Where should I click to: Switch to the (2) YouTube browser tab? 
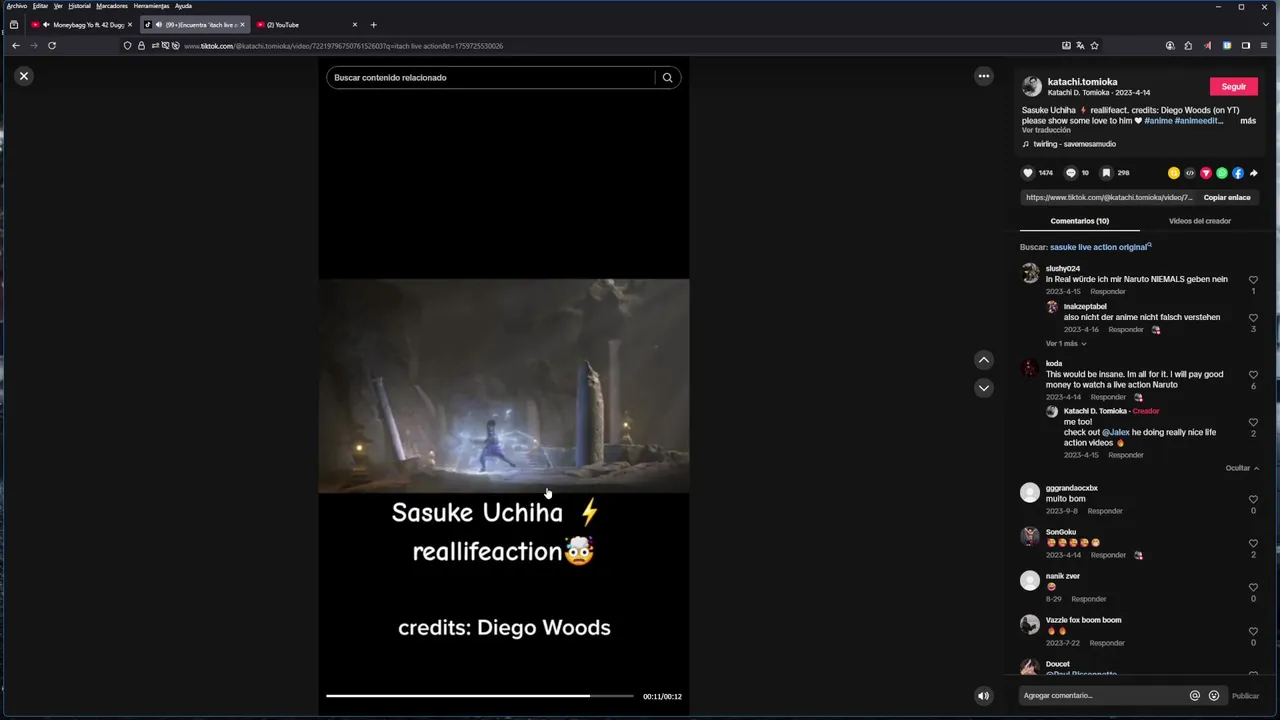pos(305,25)
